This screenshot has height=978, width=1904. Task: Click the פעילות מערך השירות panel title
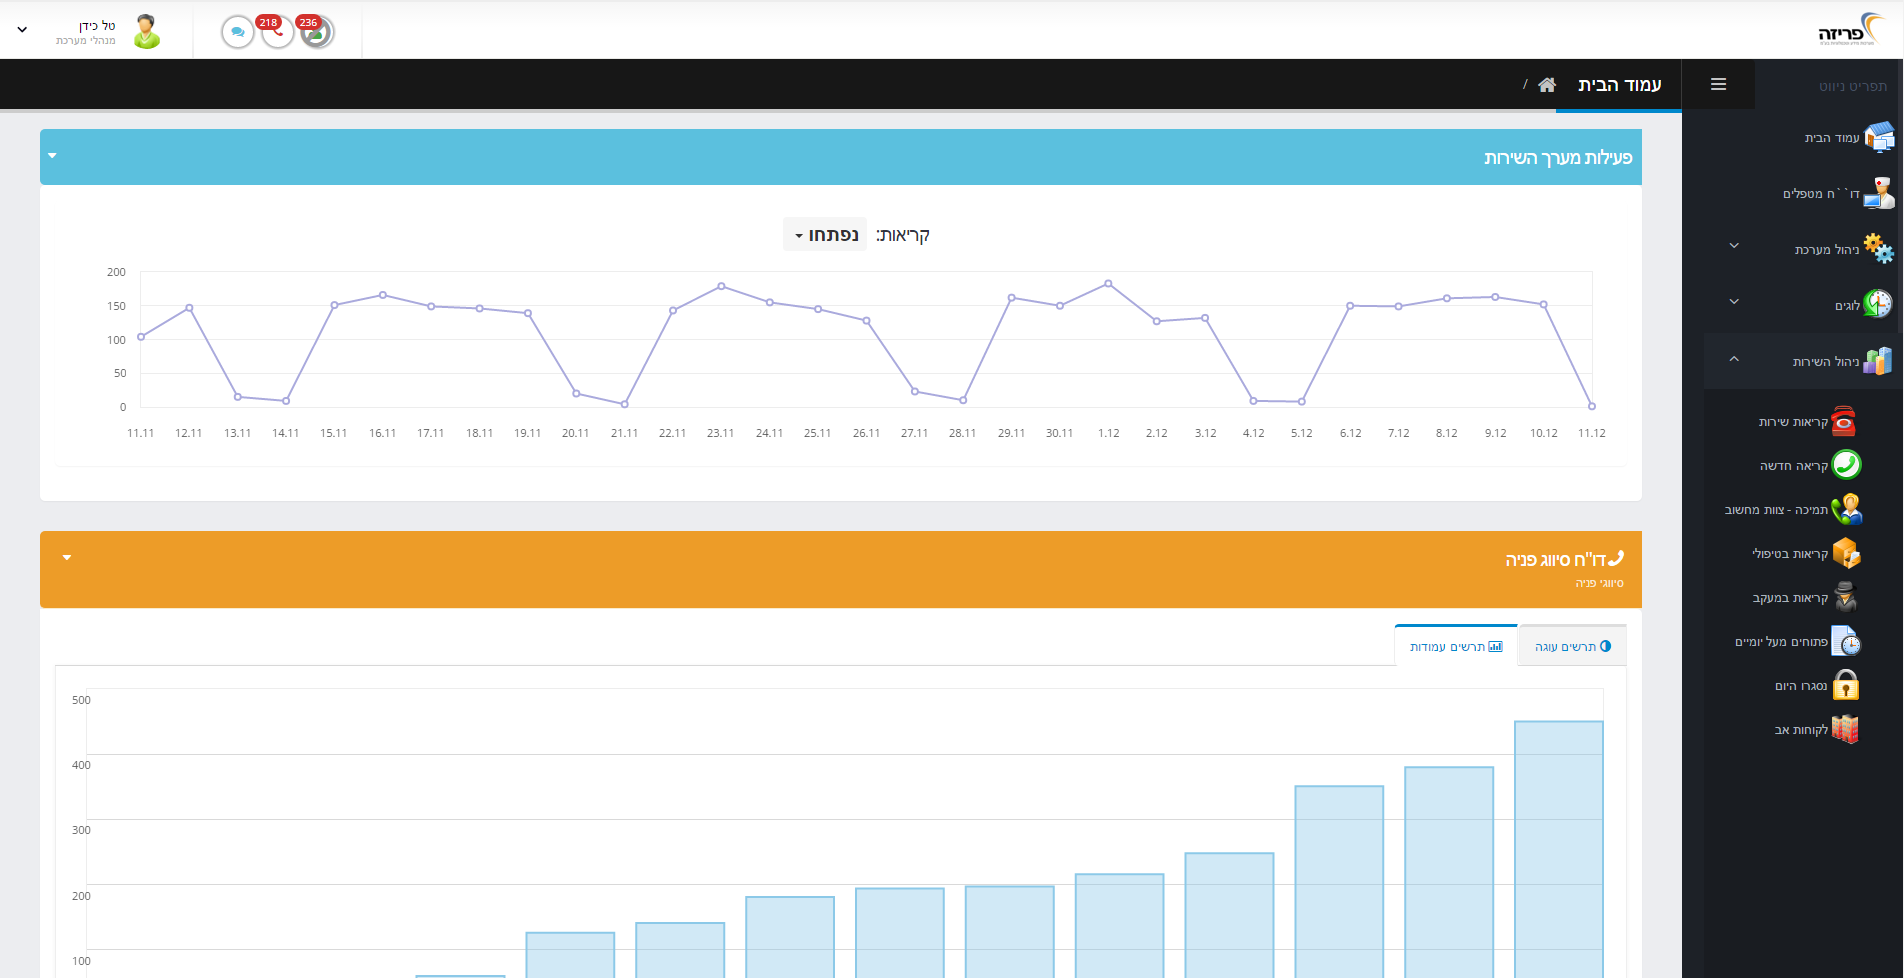pos(1558,158)
